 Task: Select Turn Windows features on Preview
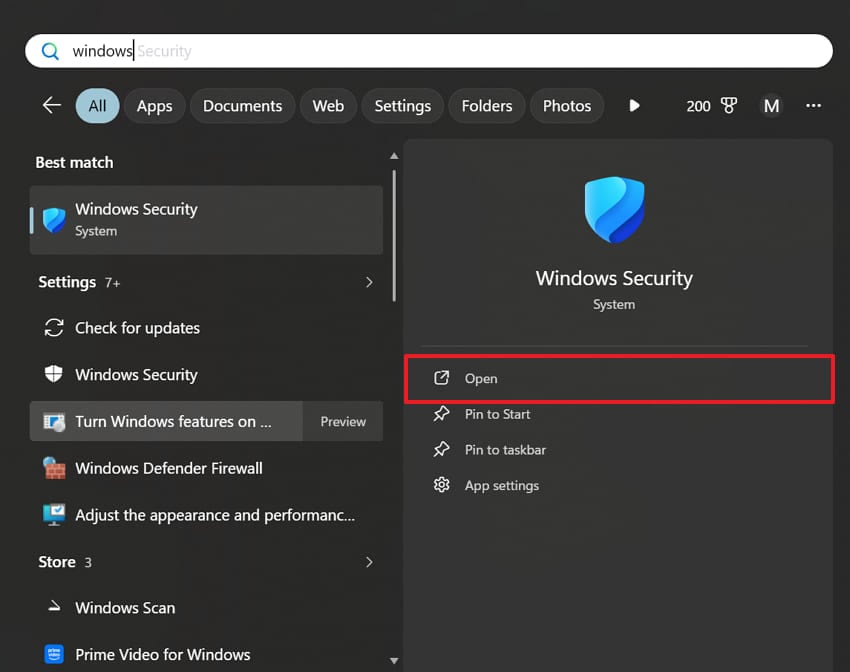pyautogui.click(x=165, y=421)
